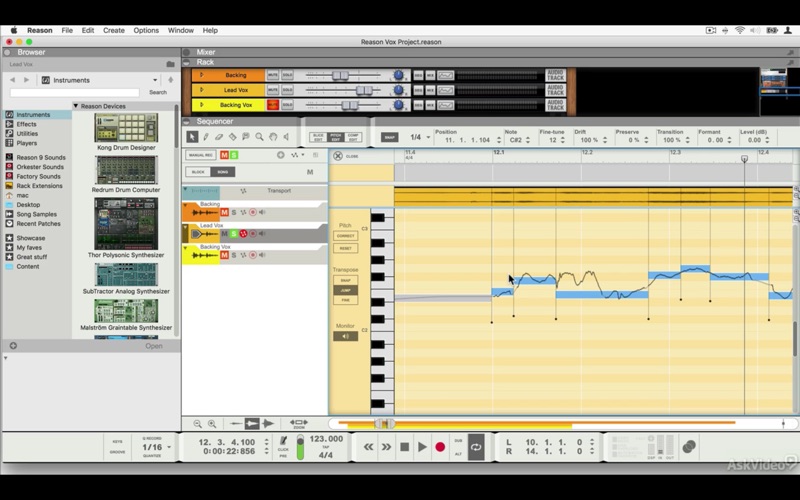Unmute the Backing Vox device in rack
This screenshot has height=500, width=800.
click(272, 105)
